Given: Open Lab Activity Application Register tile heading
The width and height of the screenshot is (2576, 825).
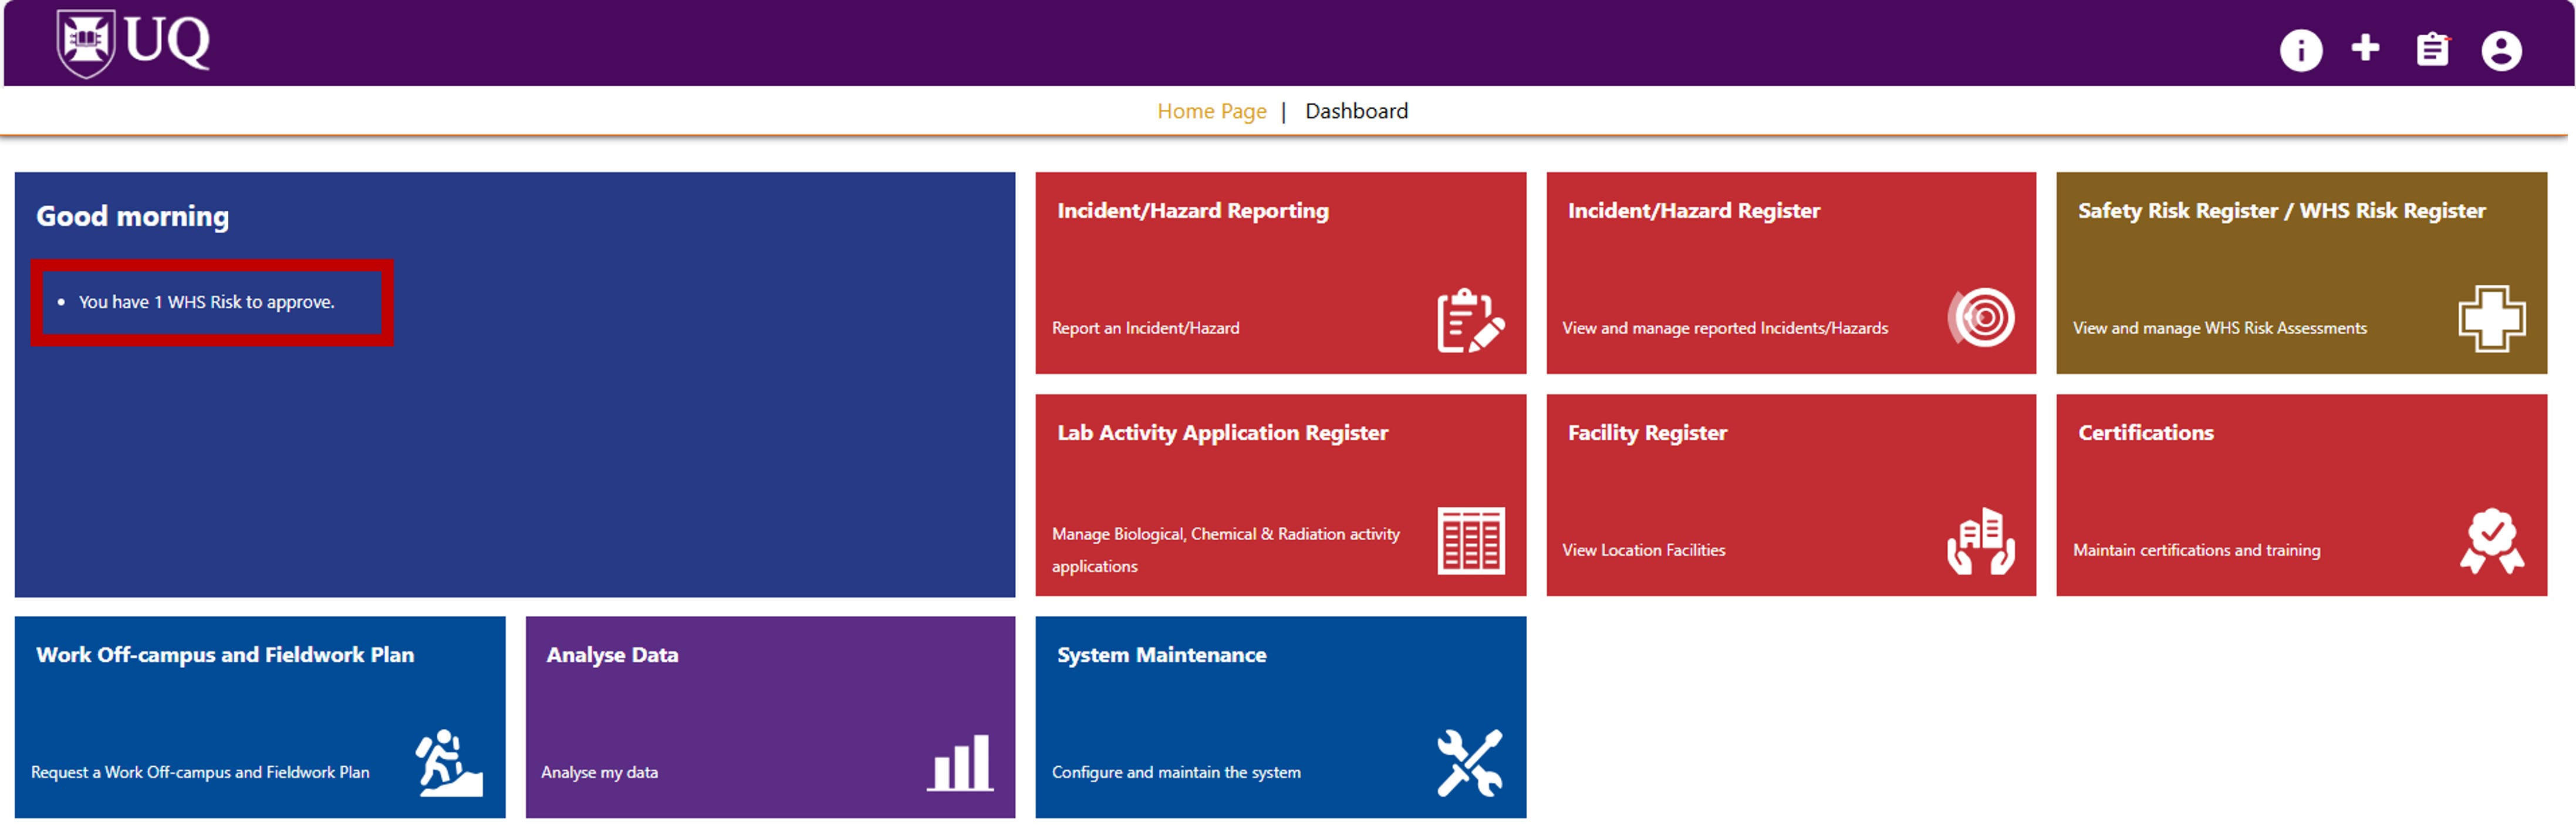Looking at the screenshot, I should (x=1222, y=433).
